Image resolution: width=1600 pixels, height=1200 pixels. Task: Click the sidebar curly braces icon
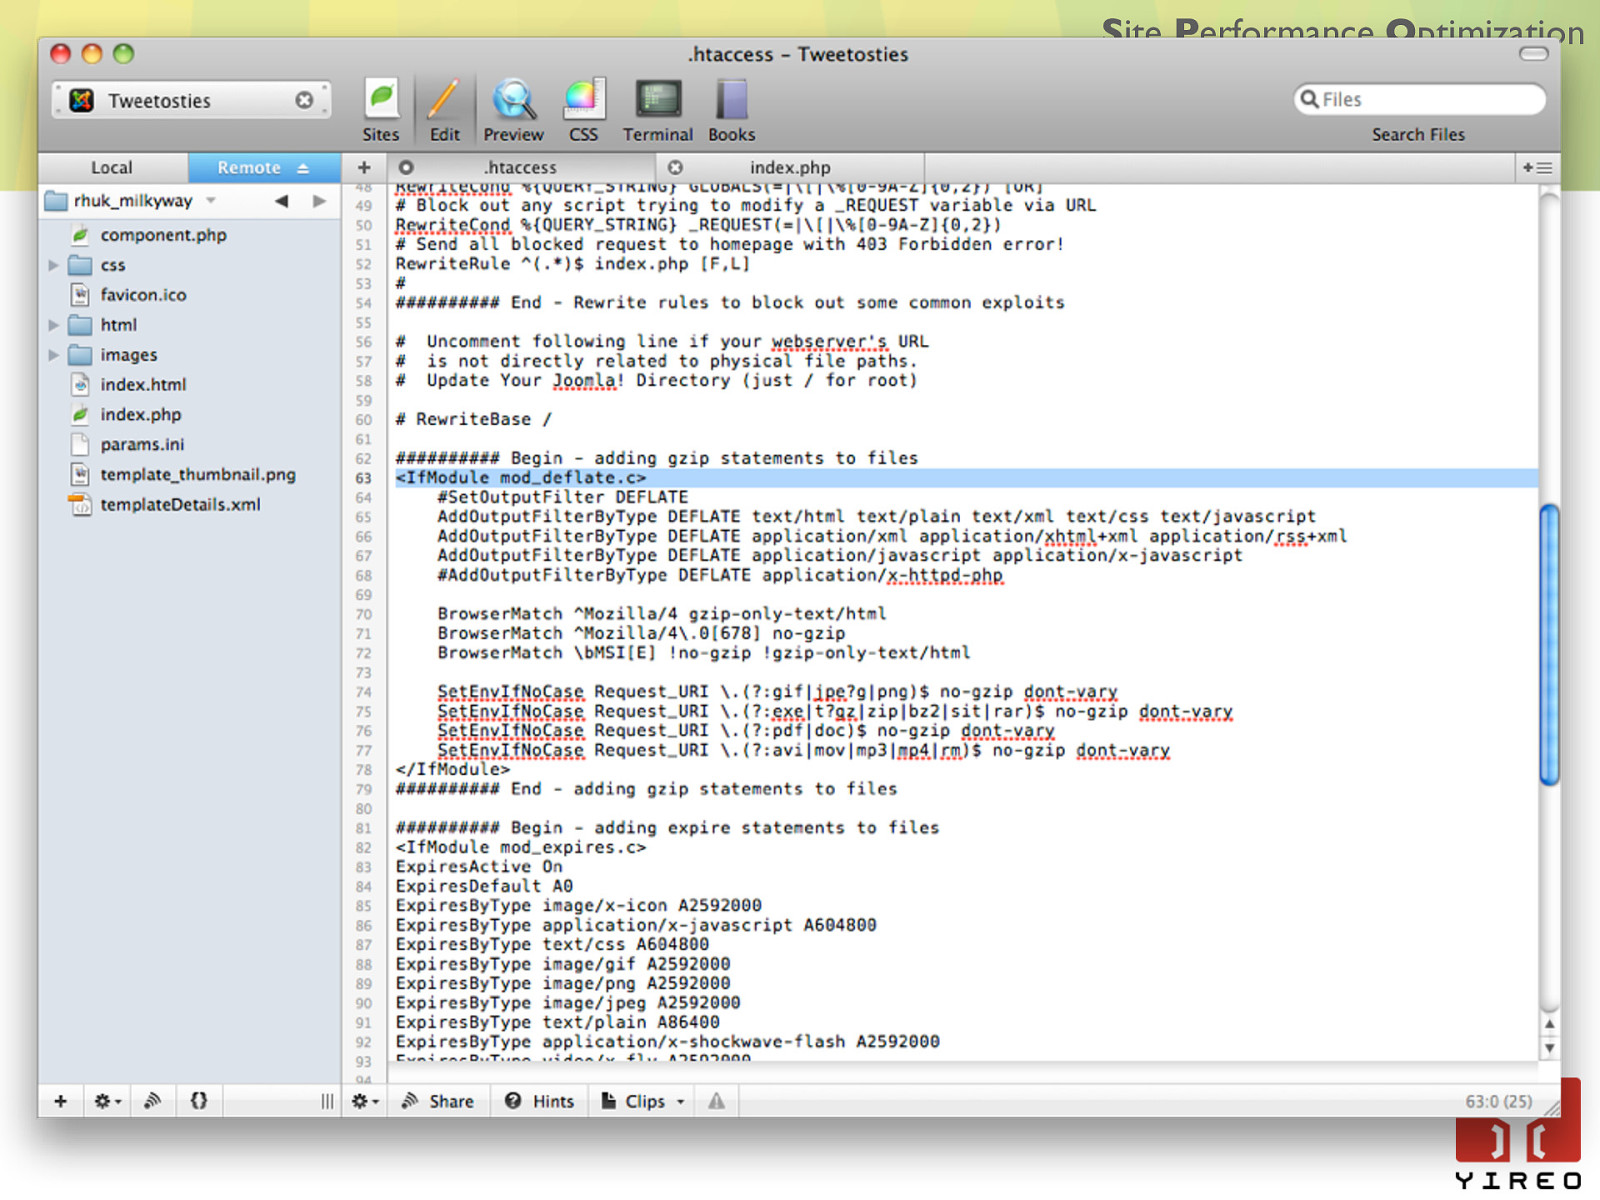pos(199,1101)
